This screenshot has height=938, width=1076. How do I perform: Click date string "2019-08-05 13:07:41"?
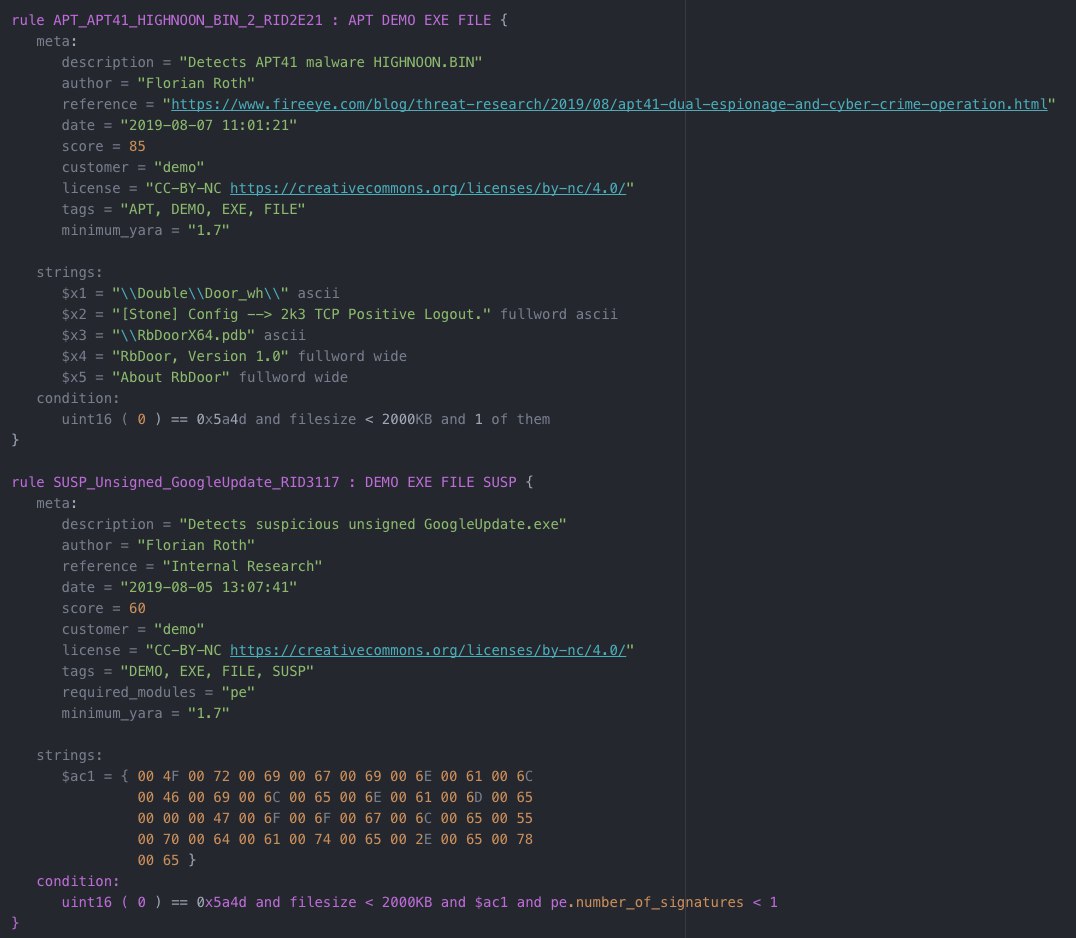click(x=209, y=587)
